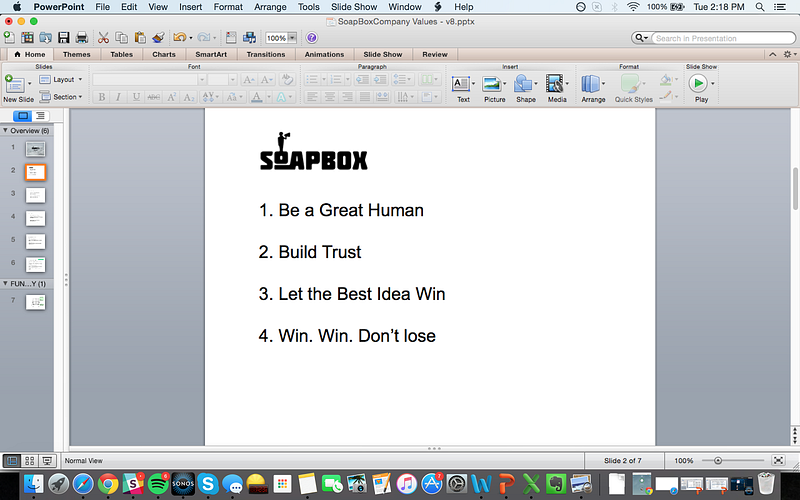Toggle Underline formatting
800x500 pixels.
point(136,97)
